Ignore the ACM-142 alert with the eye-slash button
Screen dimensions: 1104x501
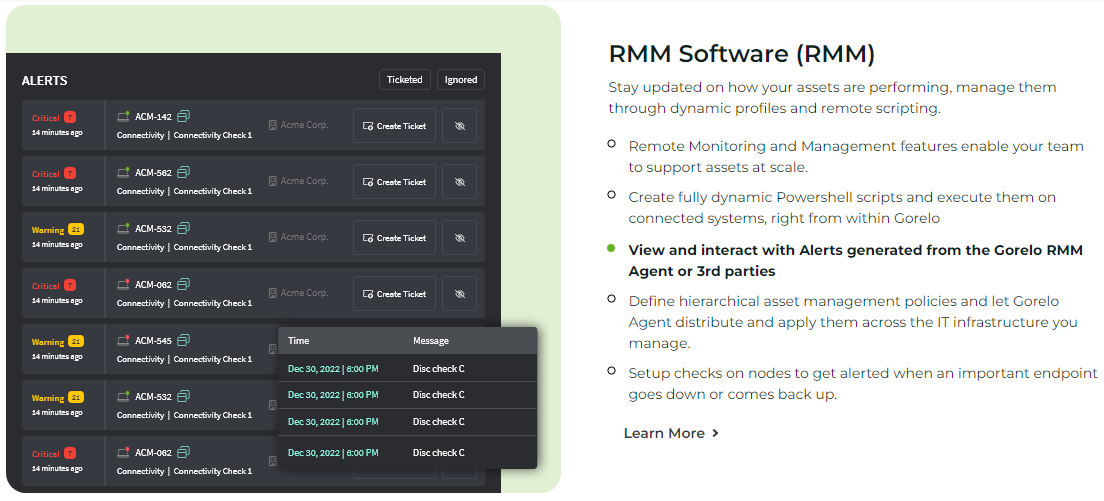[x=460, y=126]
